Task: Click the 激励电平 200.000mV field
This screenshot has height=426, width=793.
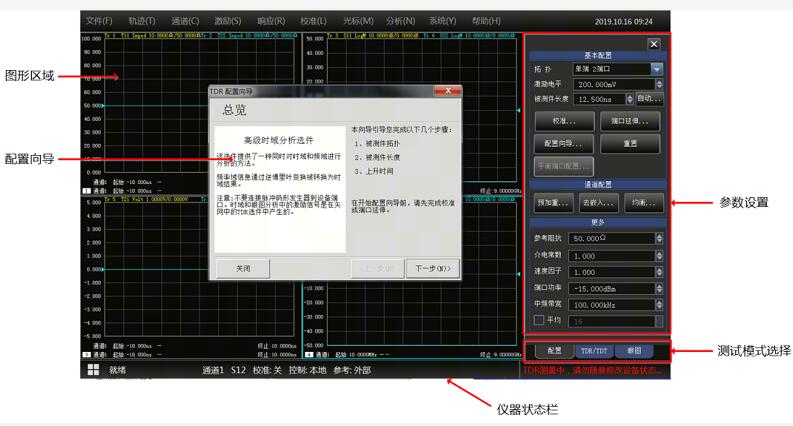Action: pyautogui.click(x=614, y=84)
